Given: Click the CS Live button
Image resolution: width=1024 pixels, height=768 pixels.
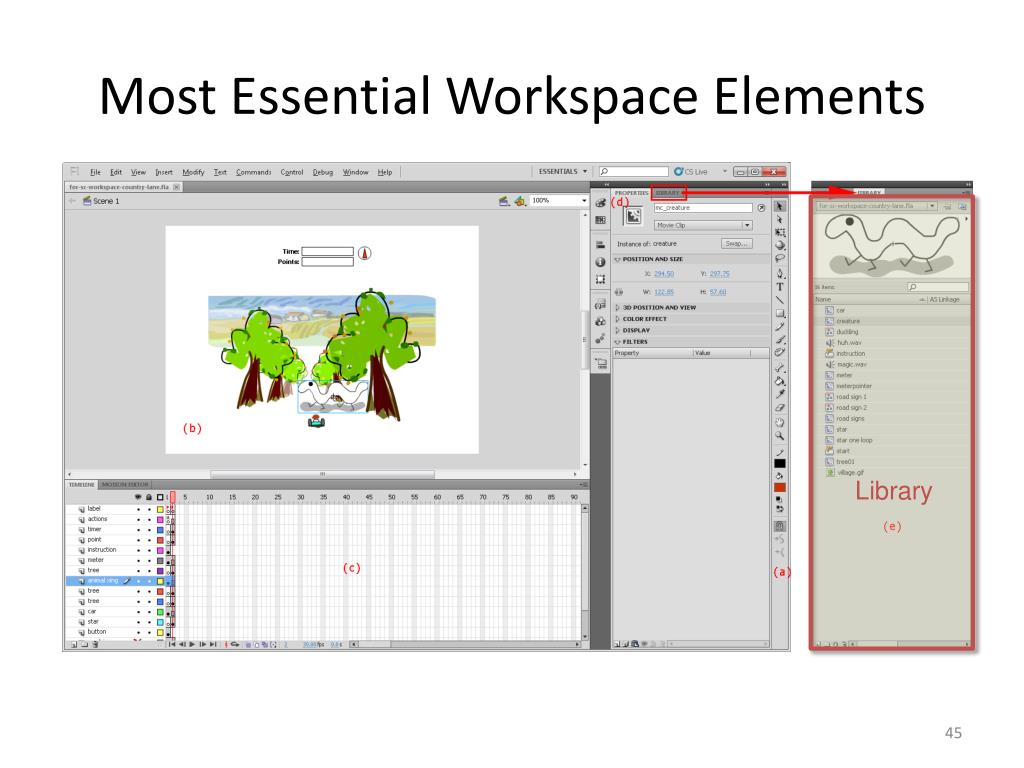Looking at the screenshot, I should tap(691, 172).
